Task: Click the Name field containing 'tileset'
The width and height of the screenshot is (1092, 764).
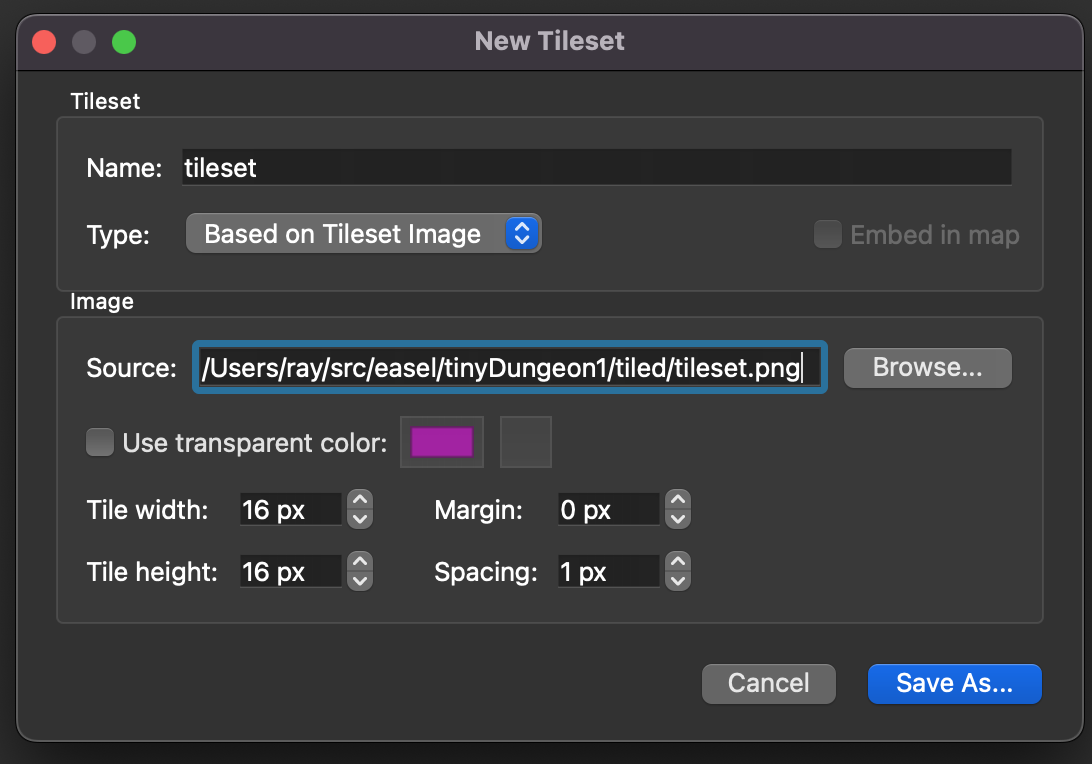Action: [597, 167]
